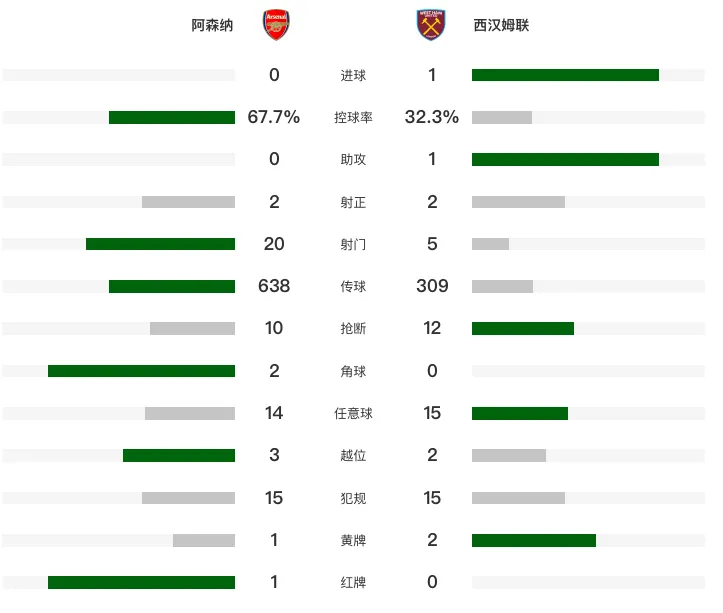This screenshot has width=723, height=613.
Task: Click the Arsenal club crest icon
Action: click(276, 25)
